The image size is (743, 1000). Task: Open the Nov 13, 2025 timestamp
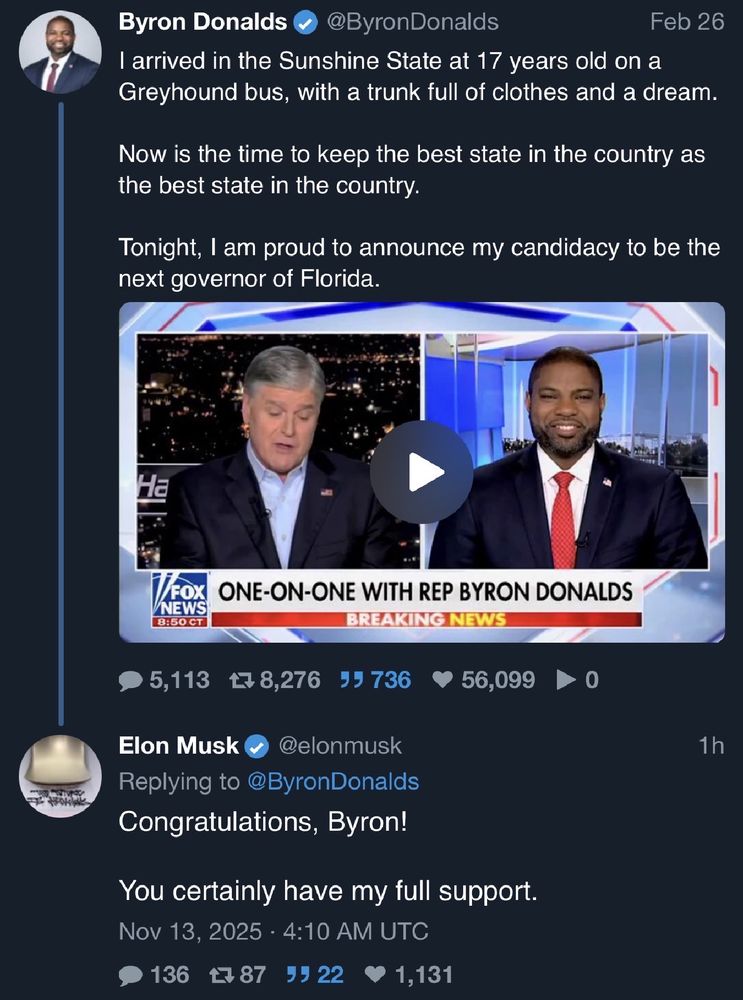click(273, 931)
